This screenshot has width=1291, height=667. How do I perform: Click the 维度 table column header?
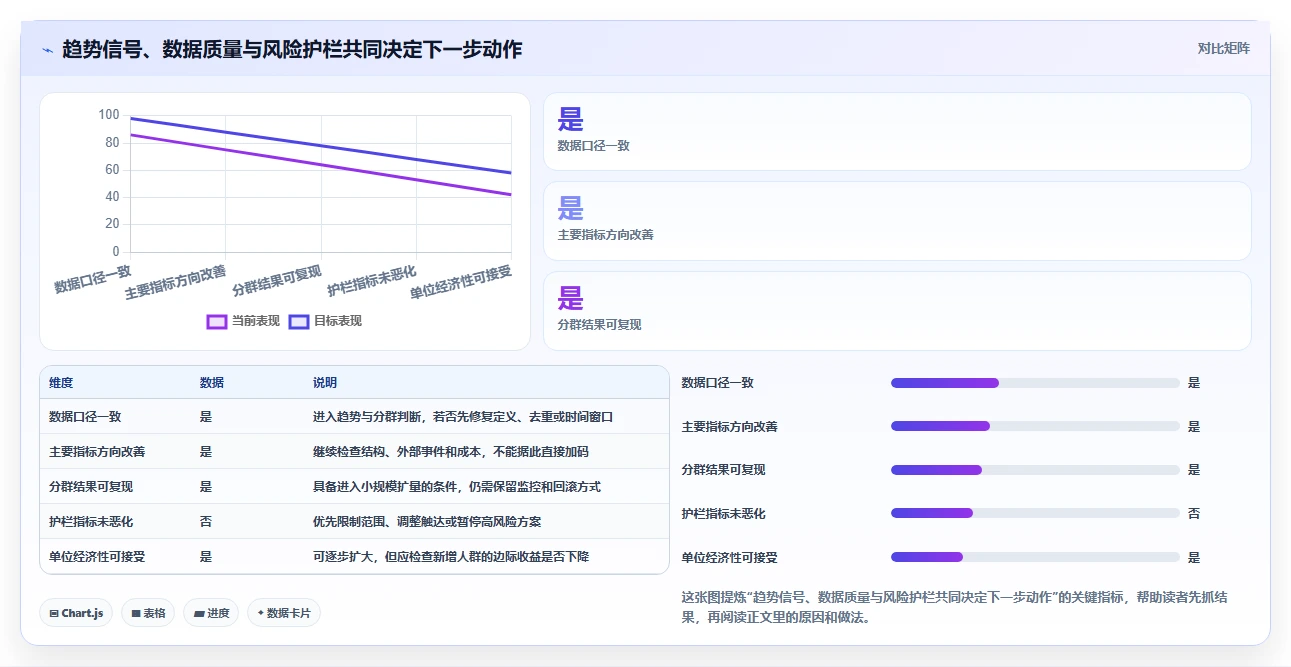tap(61, 382)
